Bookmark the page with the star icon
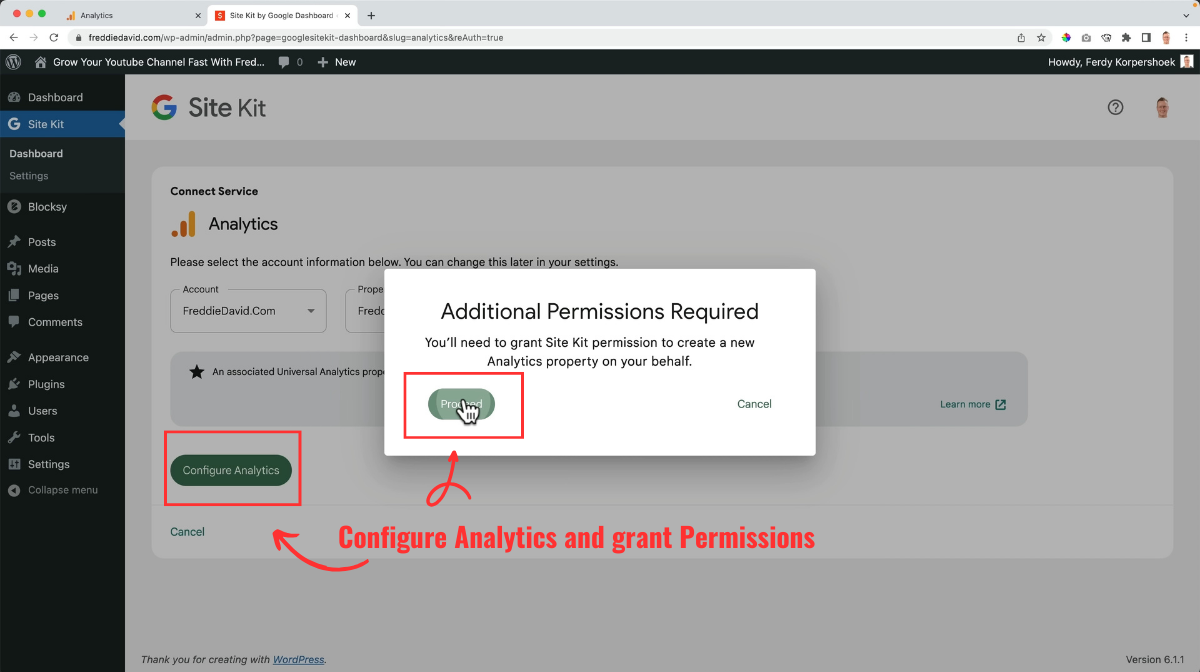 coord(1040,36)
